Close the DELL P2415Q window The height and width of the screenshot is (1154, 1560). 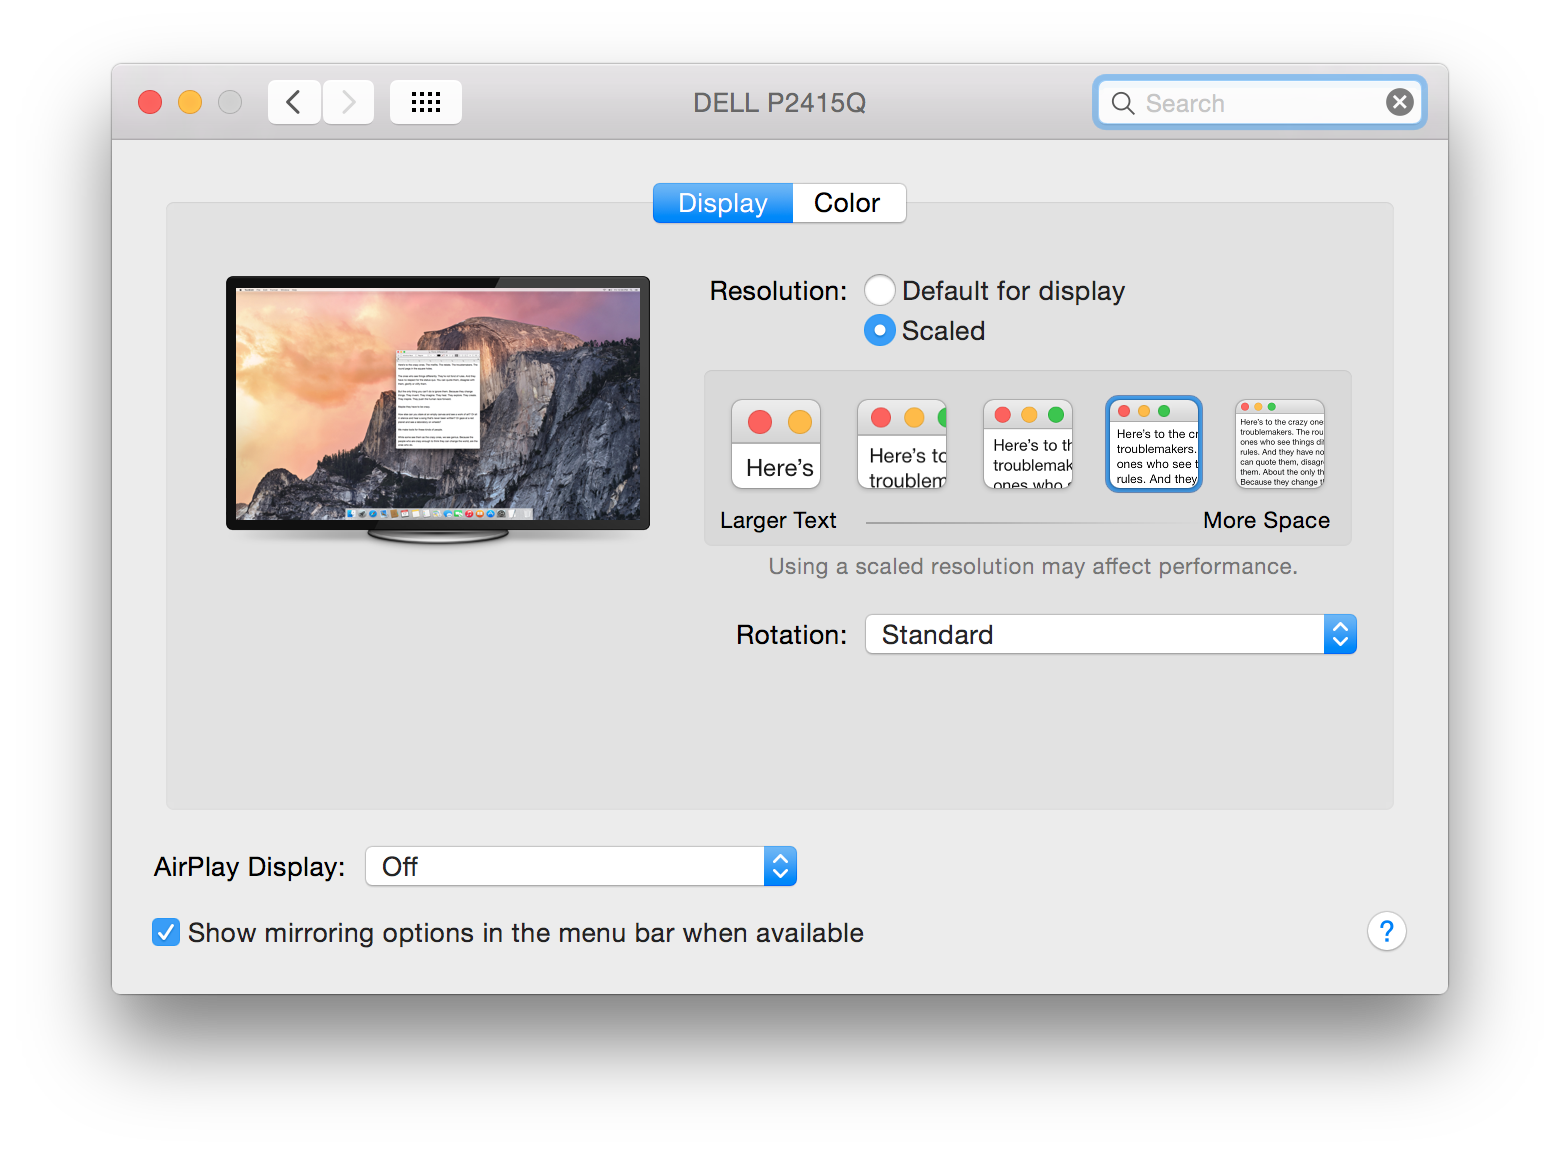coord(150,102)
